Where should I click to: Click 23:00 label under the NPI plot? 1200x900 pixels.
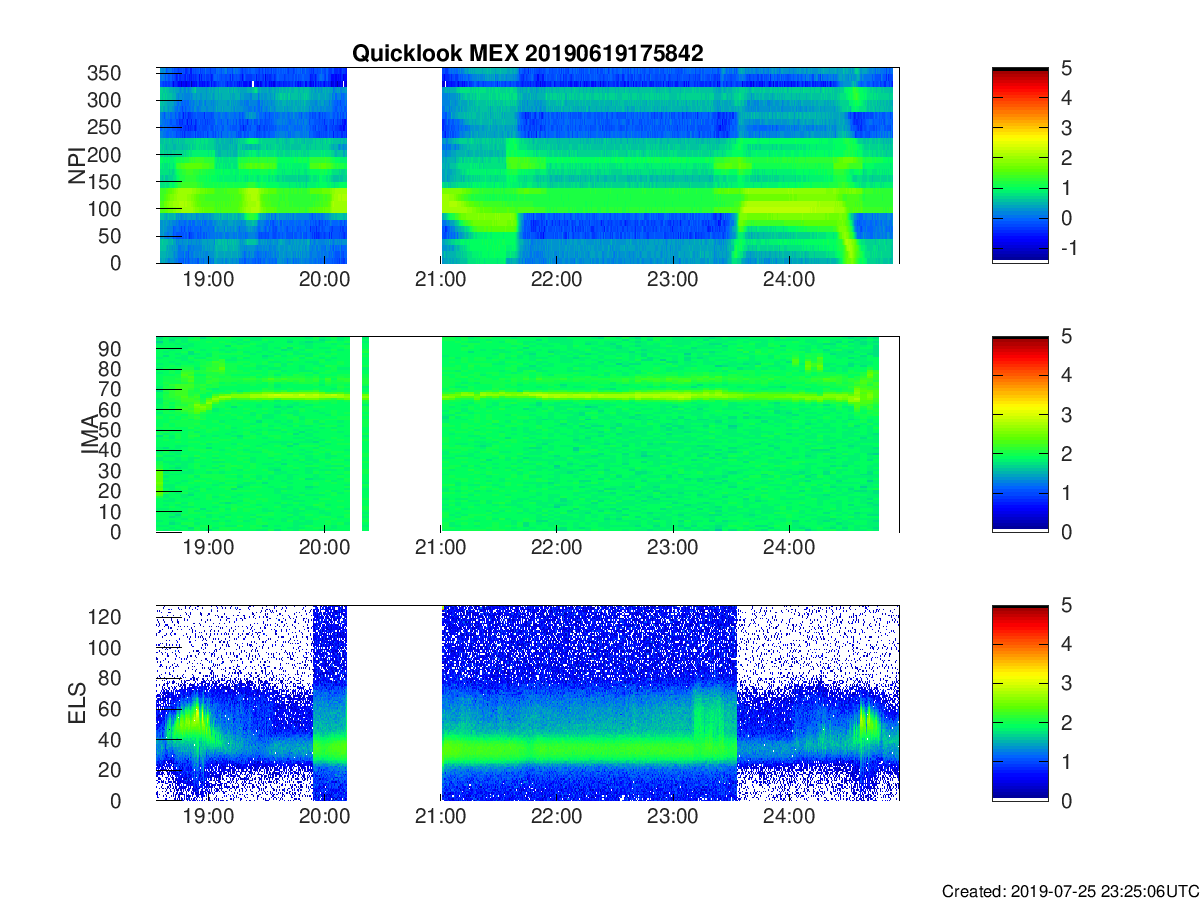coord(672,282)
